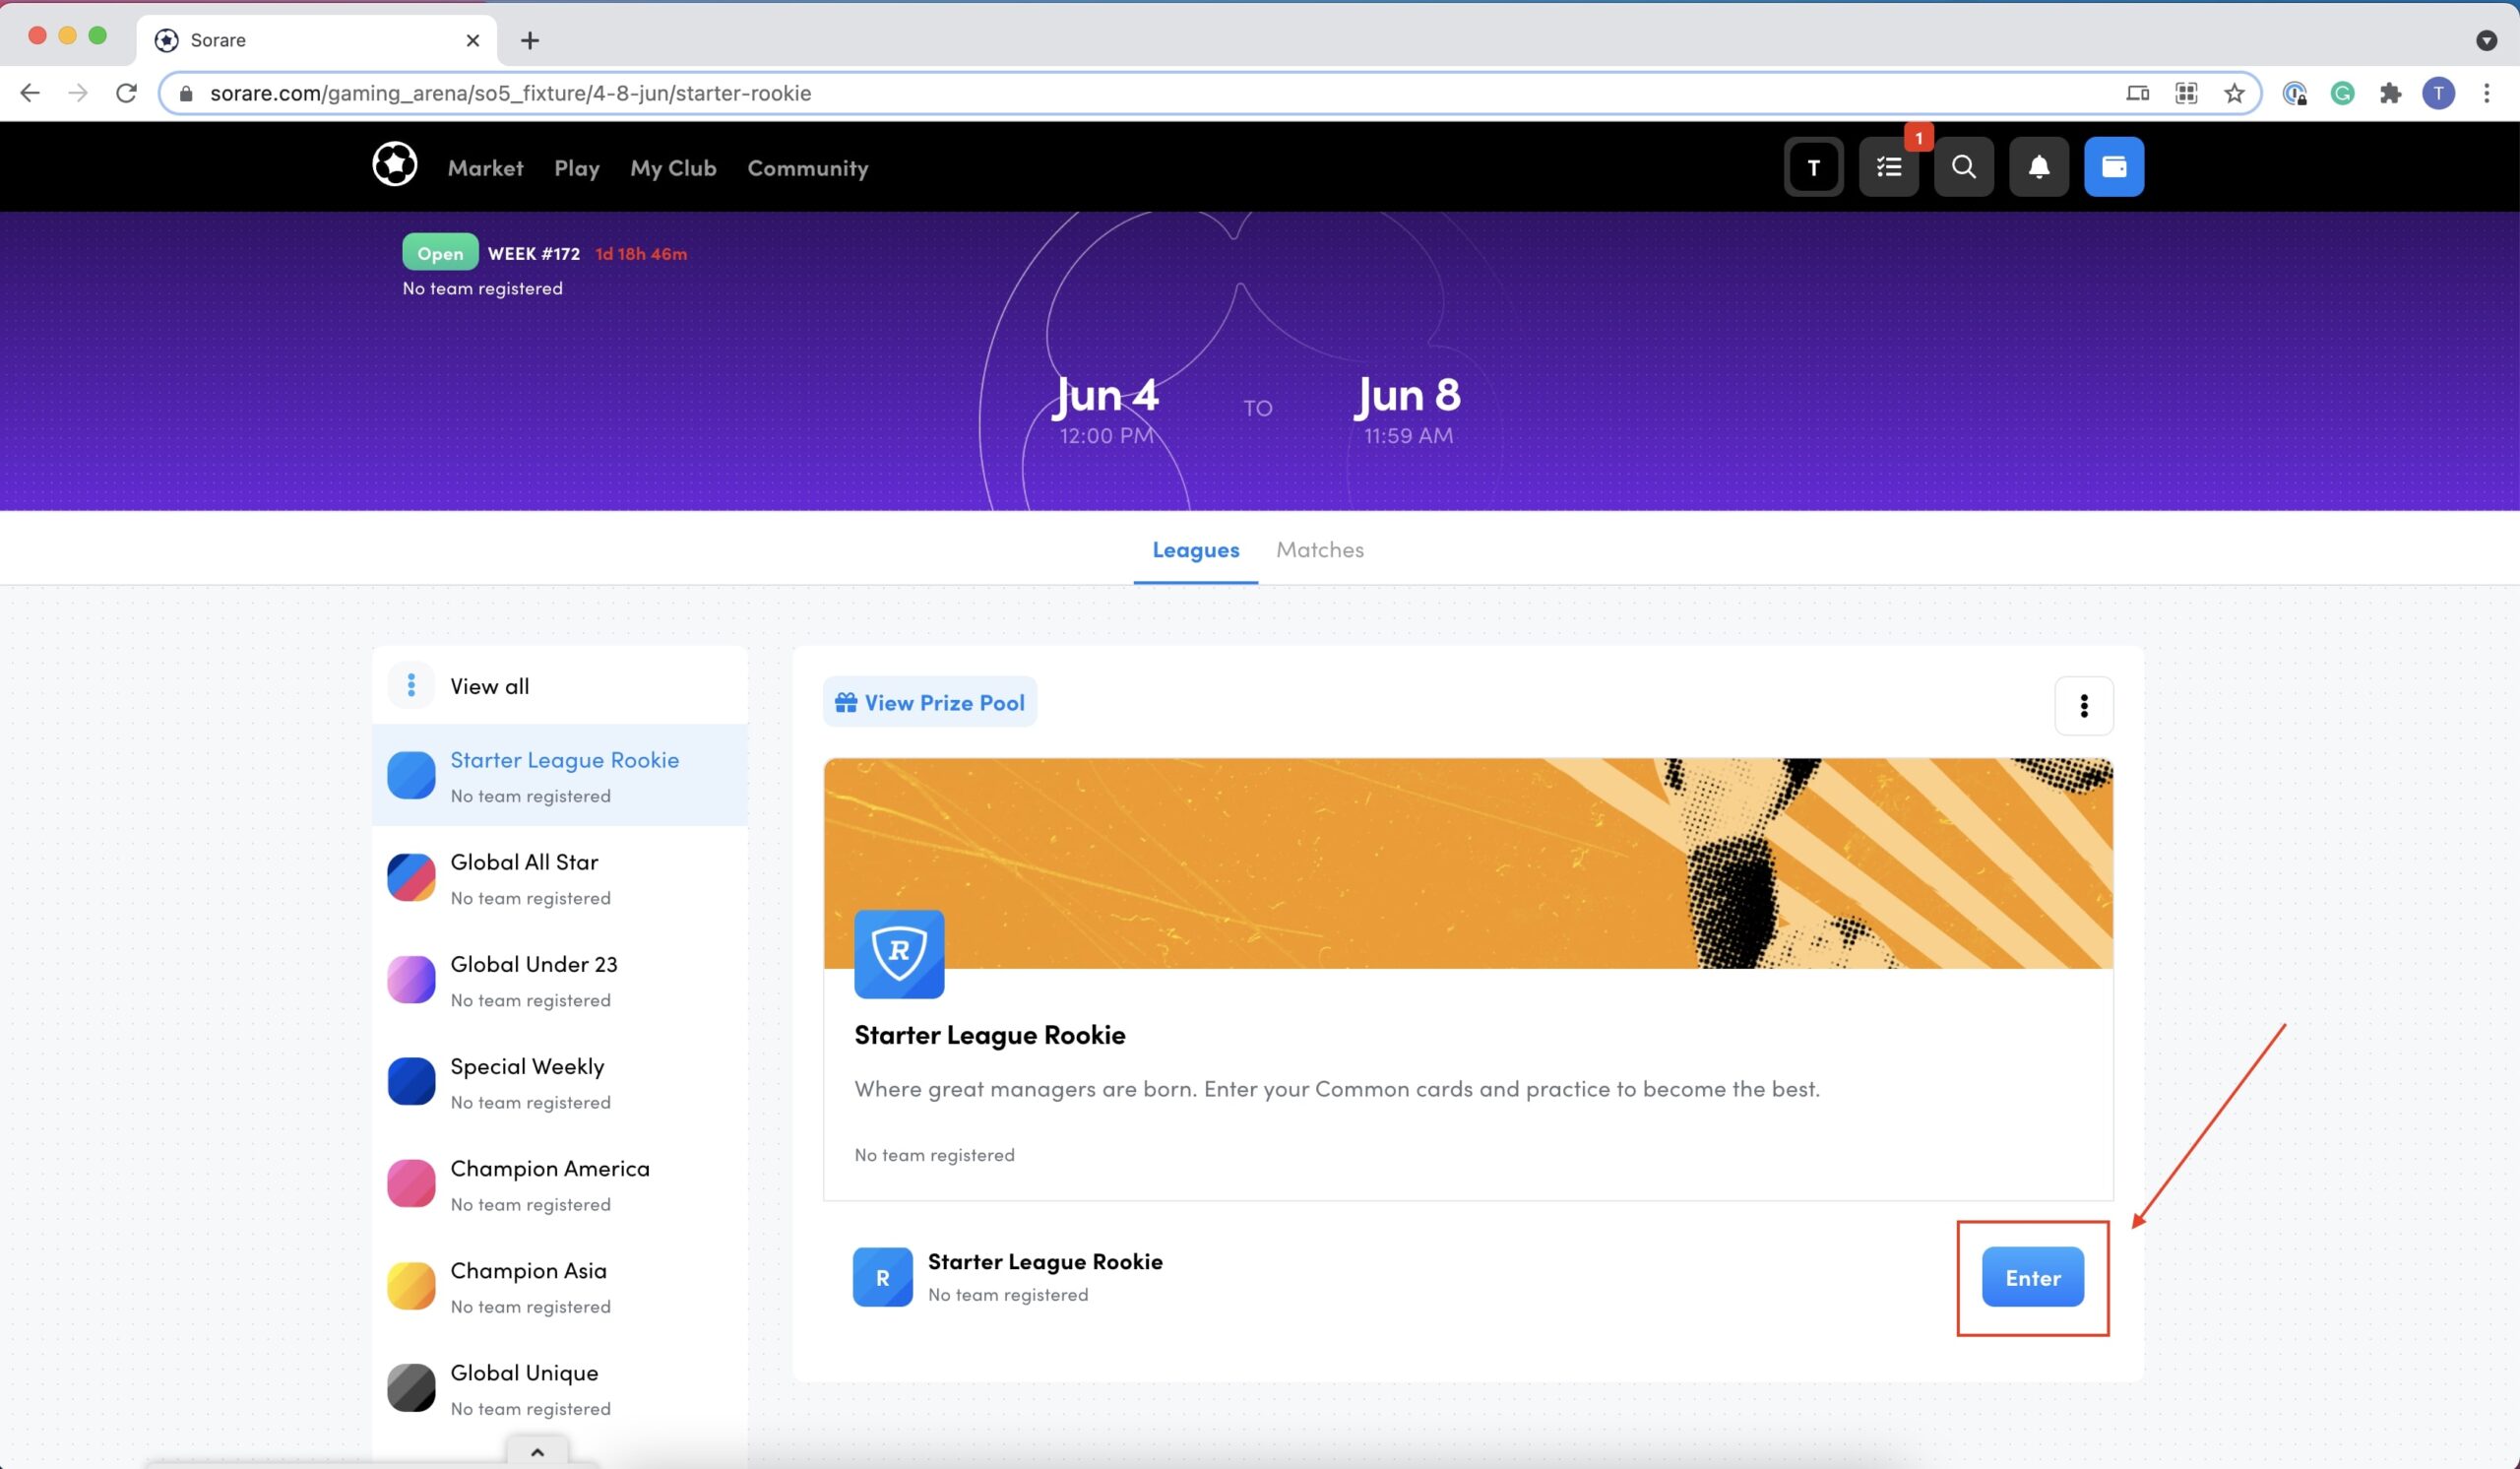Switch to the Matches tab
The height and width of the screenshot is (1469, 2520).
click(1321, 549)
